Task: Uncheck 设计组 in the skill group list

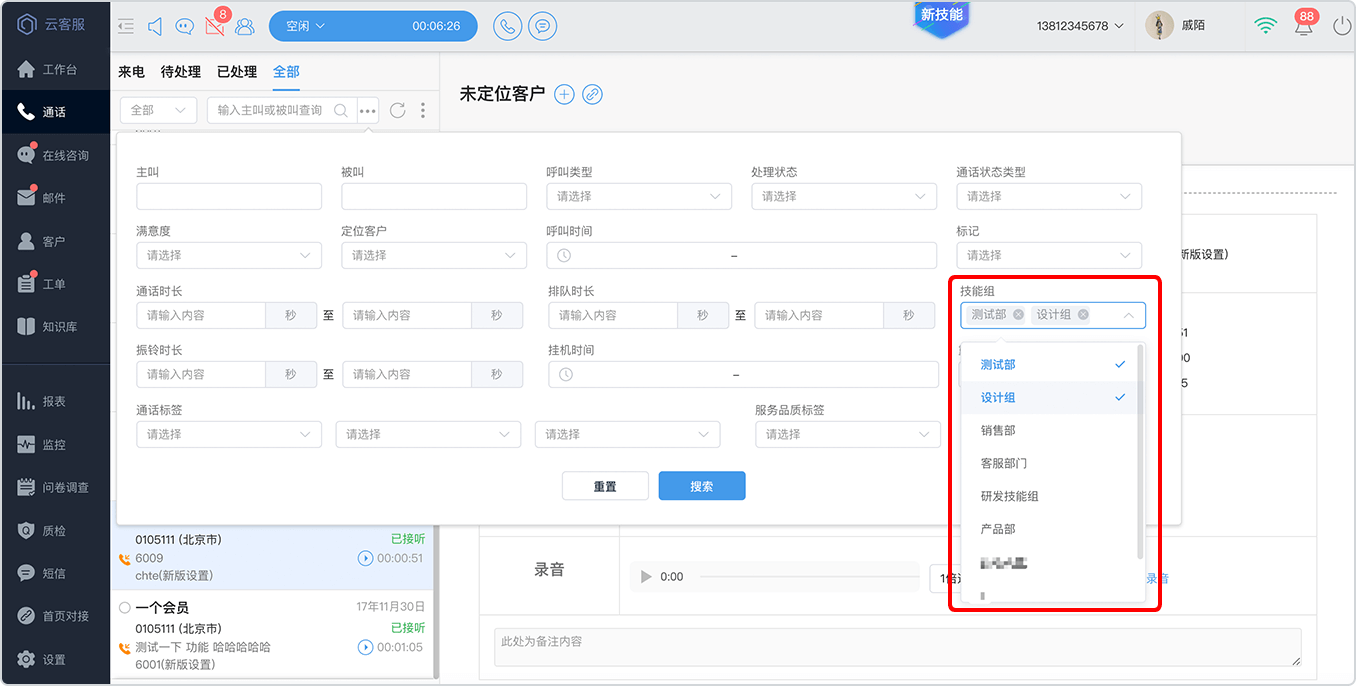Action: 1050,397
